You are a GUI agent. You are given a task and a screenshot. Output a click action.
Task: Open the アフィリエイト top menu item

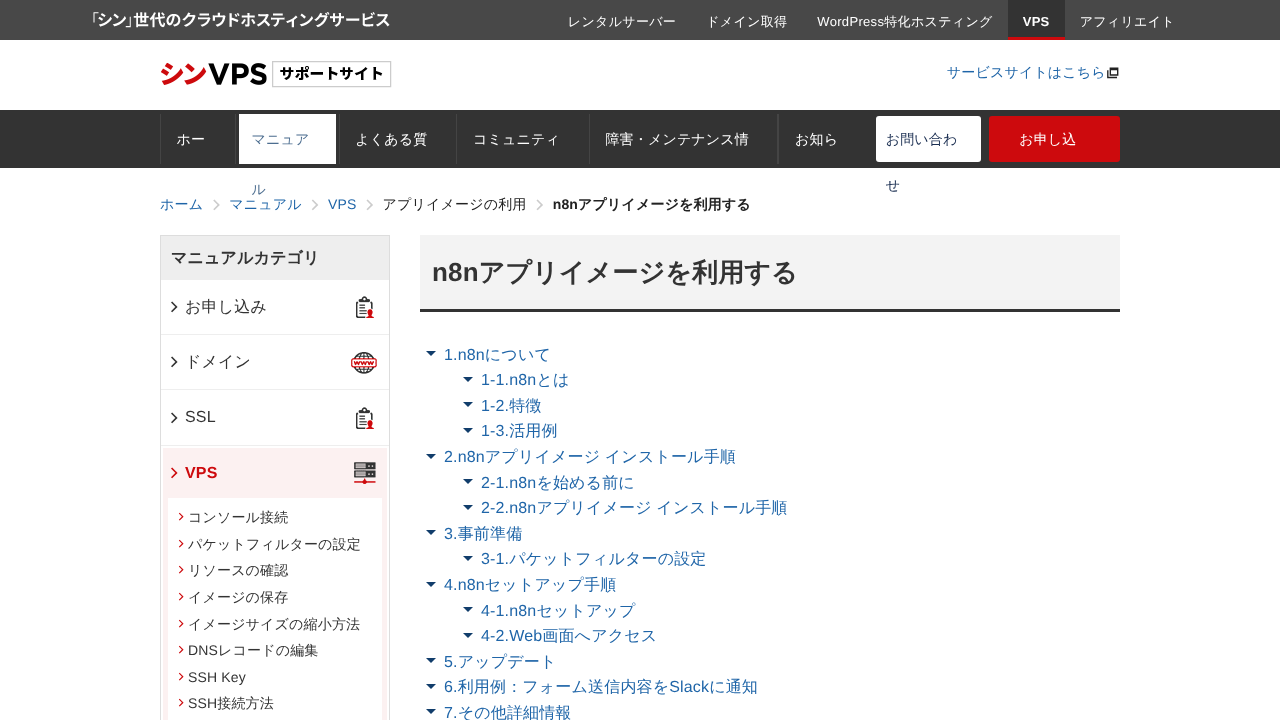point(1127,21)
